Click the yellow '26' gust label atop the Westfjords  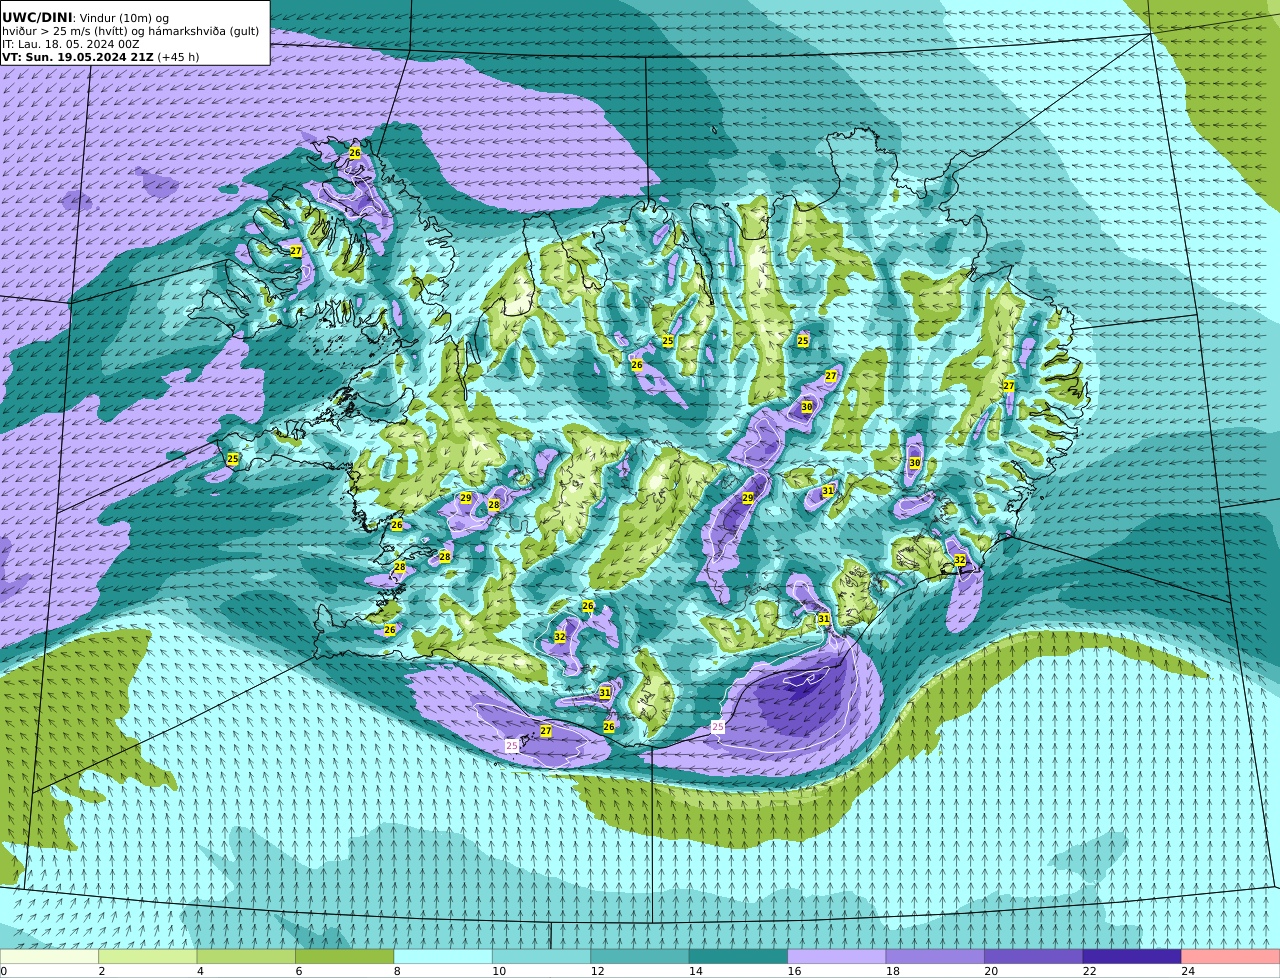(355, 153)
